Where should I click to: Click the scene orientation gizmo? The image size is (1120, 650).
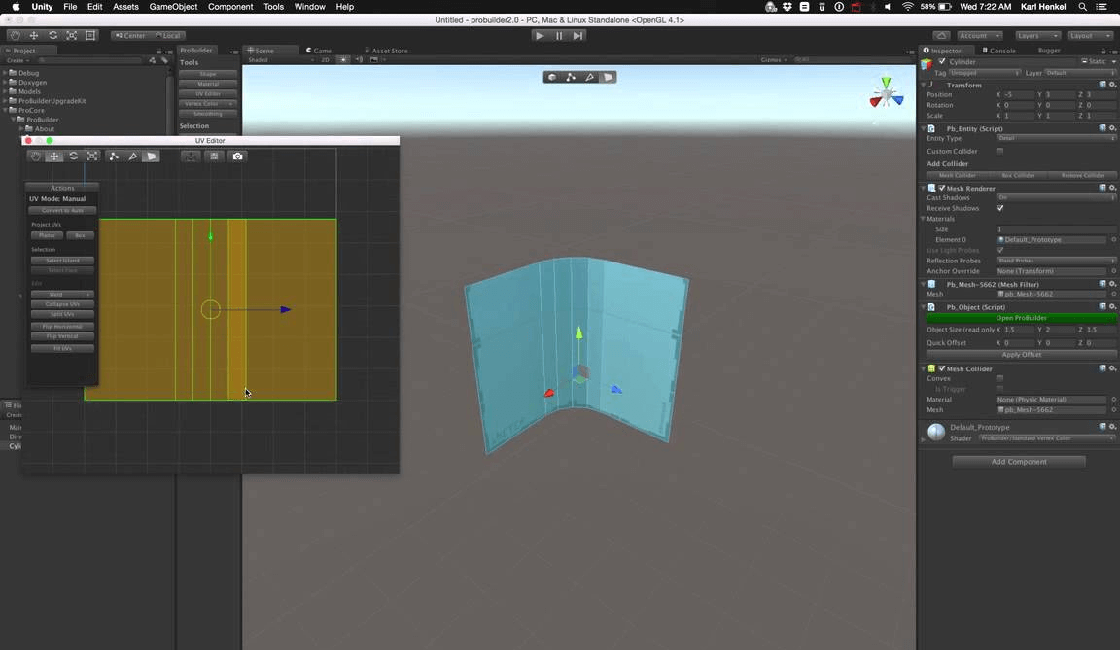pyautogui.click(x=886, y=94)
